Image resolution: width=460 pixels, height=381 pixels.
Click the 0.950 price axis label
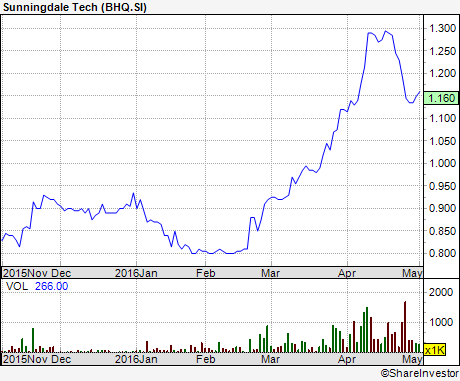pos(442,186)
